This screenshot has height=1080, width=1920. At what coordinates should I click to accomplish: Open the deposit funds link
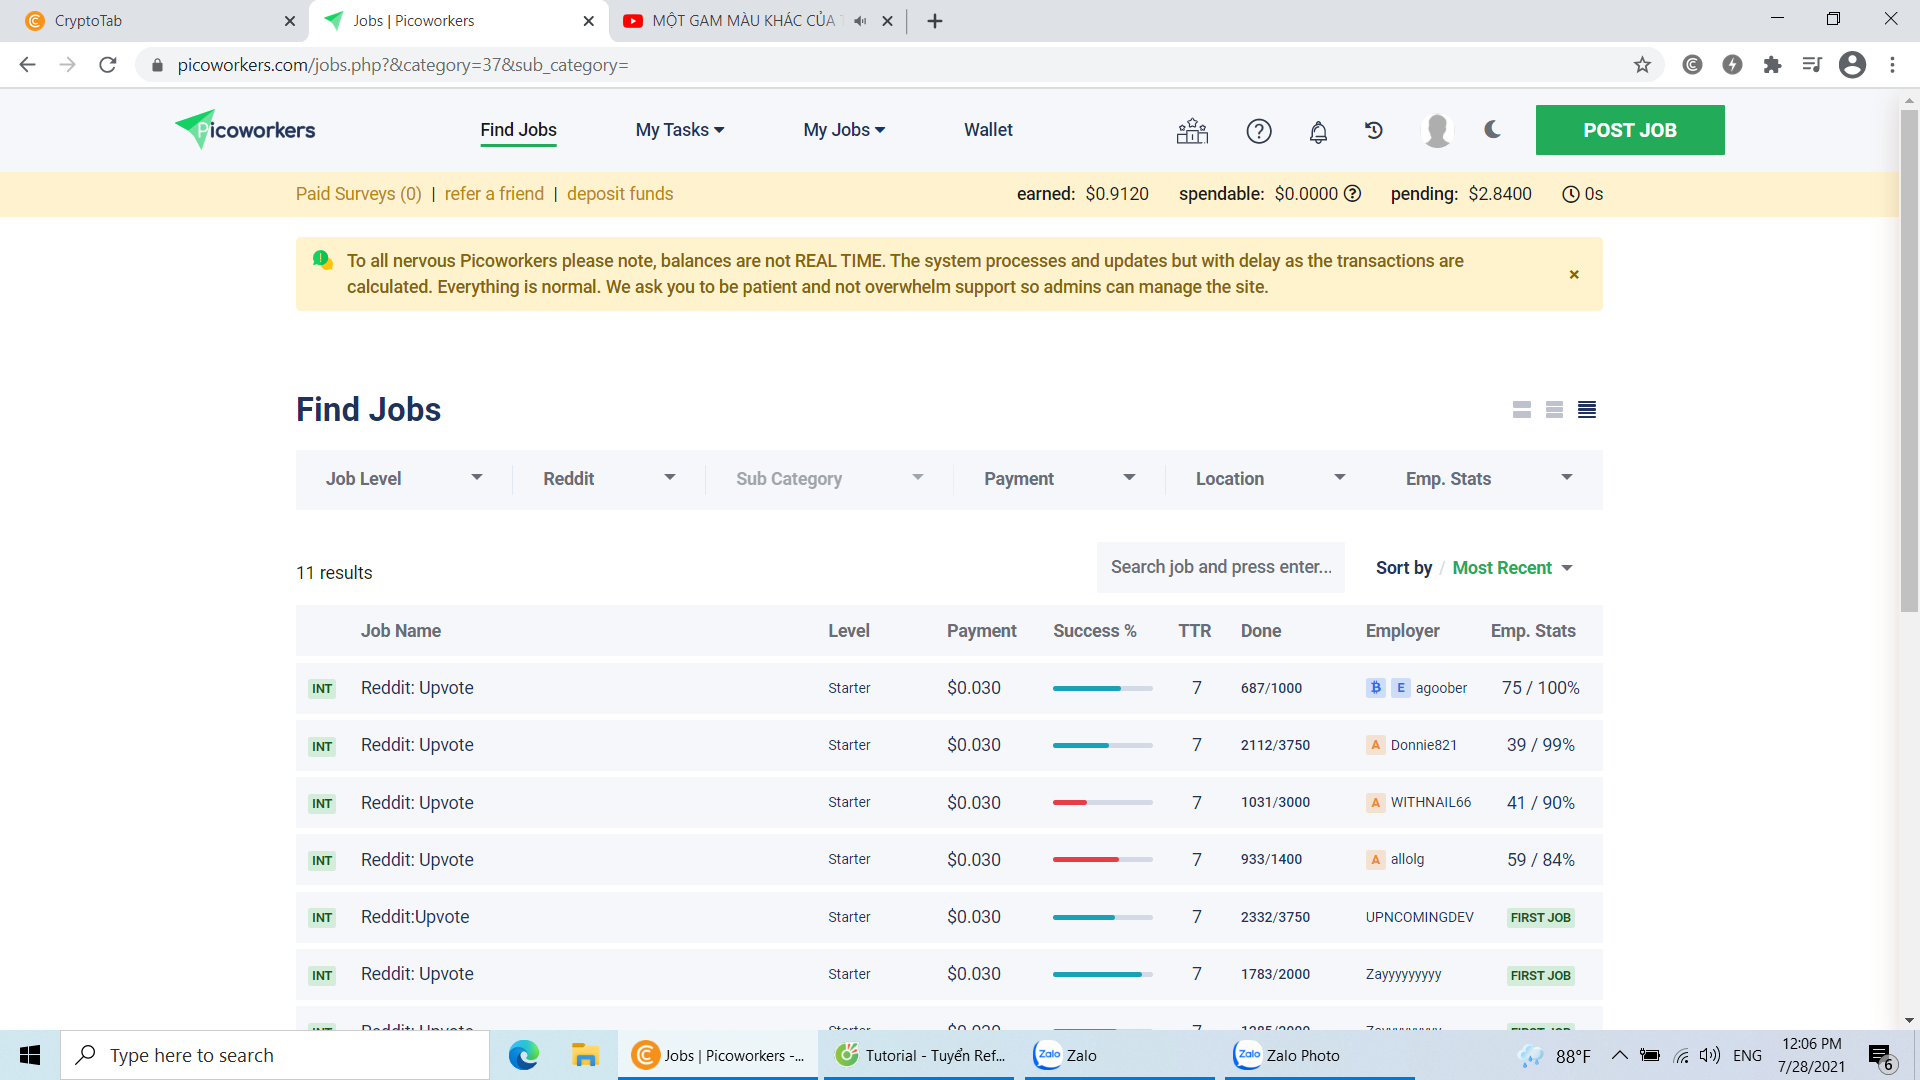(x=620, y=194)
